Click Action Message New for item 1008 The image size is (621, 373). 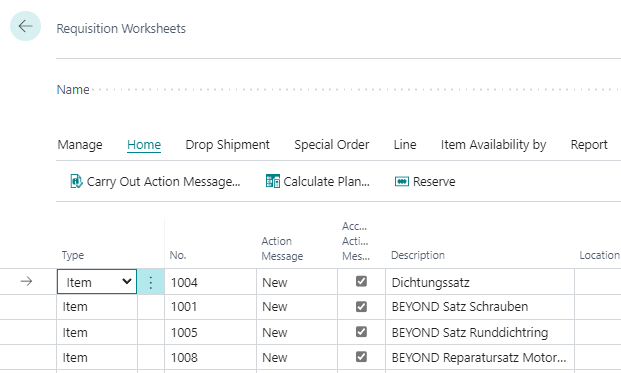(x=297, y=357)
